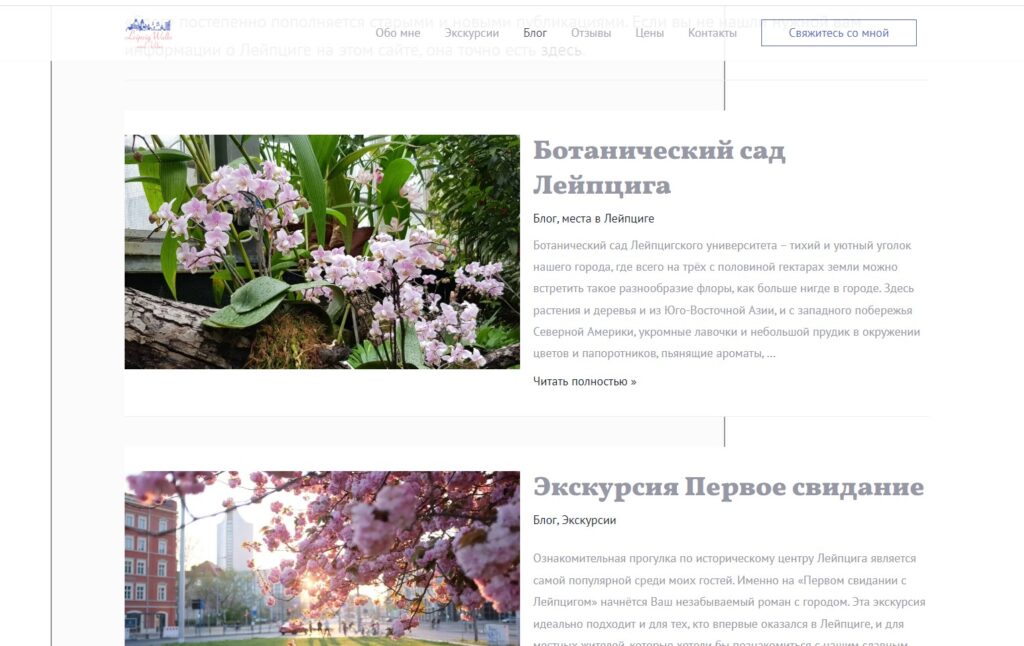Click the Leipzig Walks site logo
Image resolution: width=1024 pixels, height=646 pixels.
pos(148,29)
